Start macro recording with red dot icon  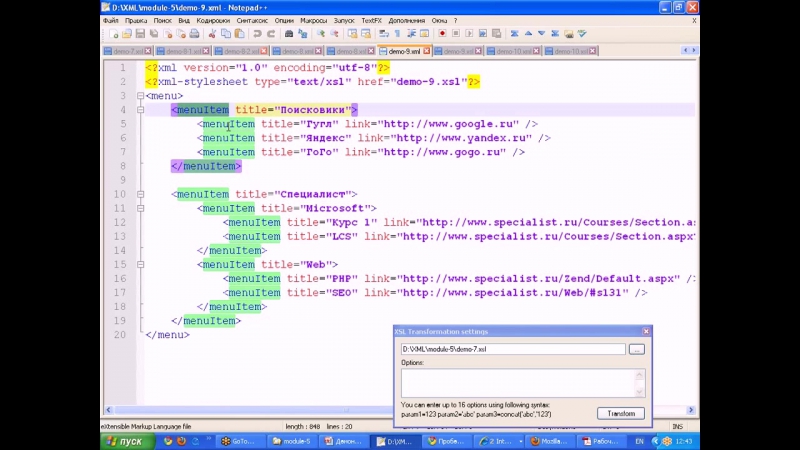[x=441, y=33]
